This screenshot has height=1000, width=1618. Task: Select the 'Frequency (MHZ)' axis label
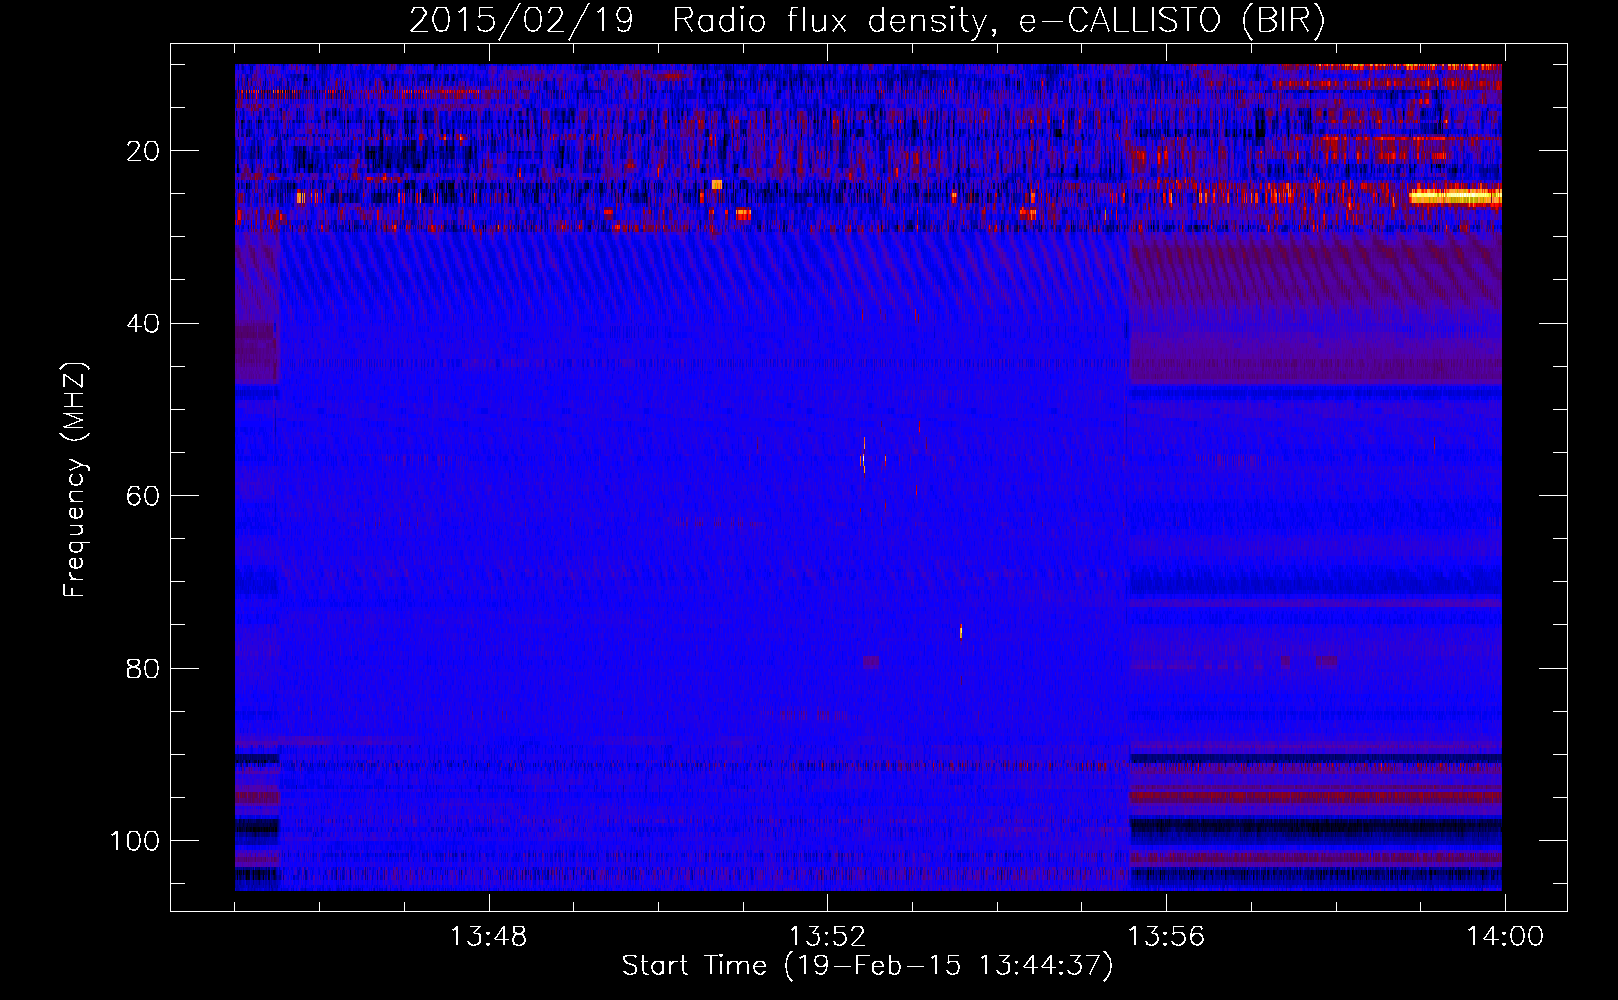coord(75,480)
